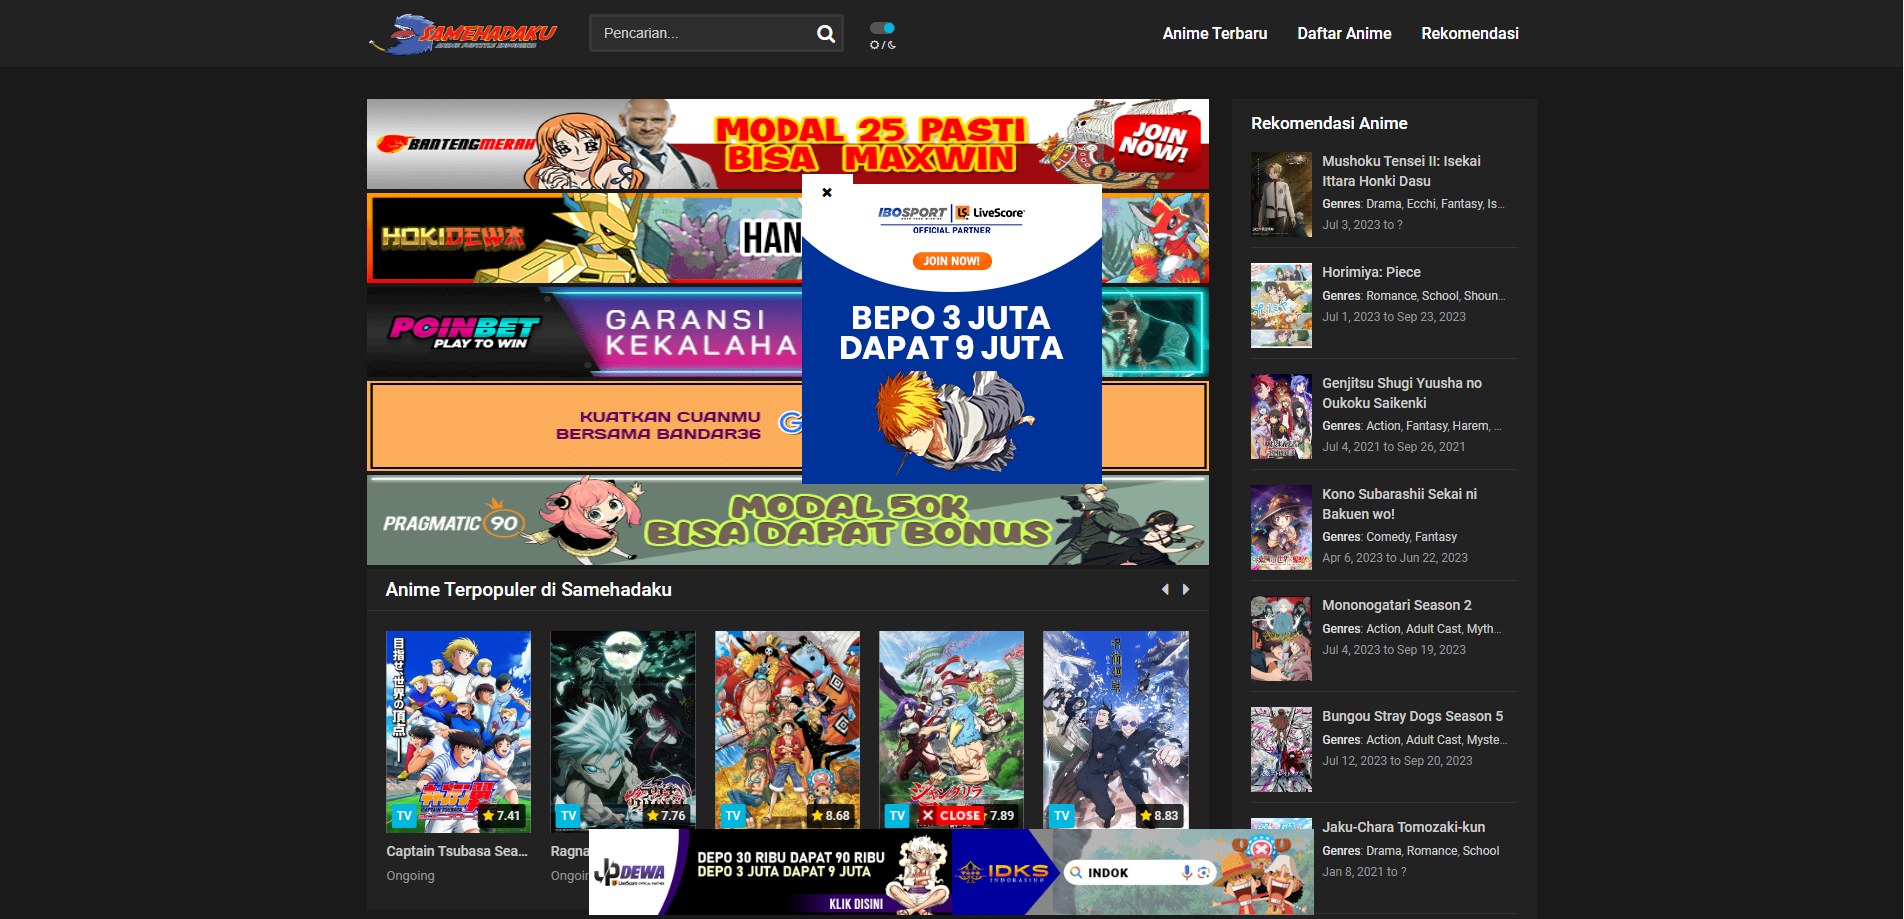Open Mushoku Tensei II recommendation link

(1401, 171)
